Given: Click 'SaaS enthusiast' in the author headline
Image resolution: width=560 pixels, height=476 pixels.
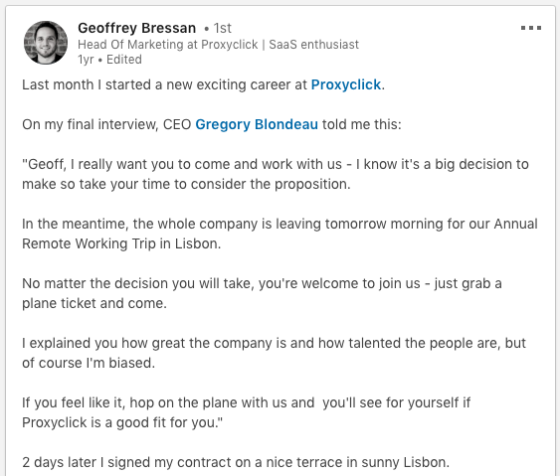Looking at the screenshot, I should point(314,45).
